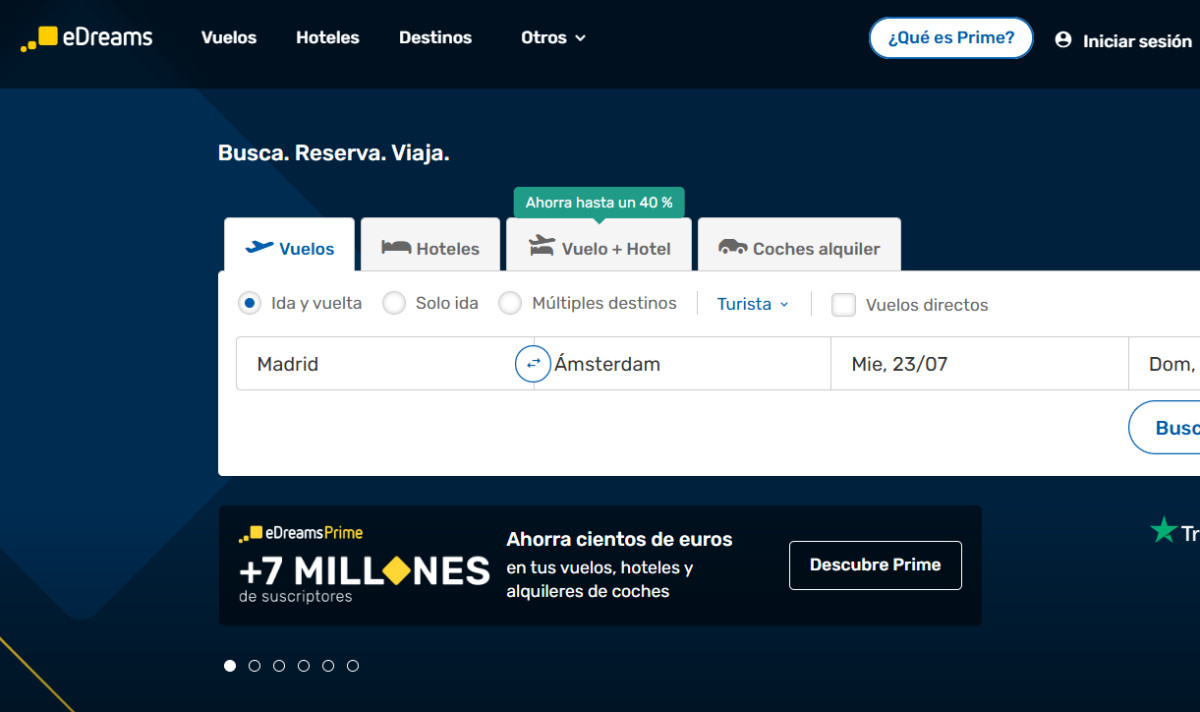The width and height of the screenshot is (1200, 712).
Task: Select the Ida y vuelta radio button
Action: click(x=249, y=303)
